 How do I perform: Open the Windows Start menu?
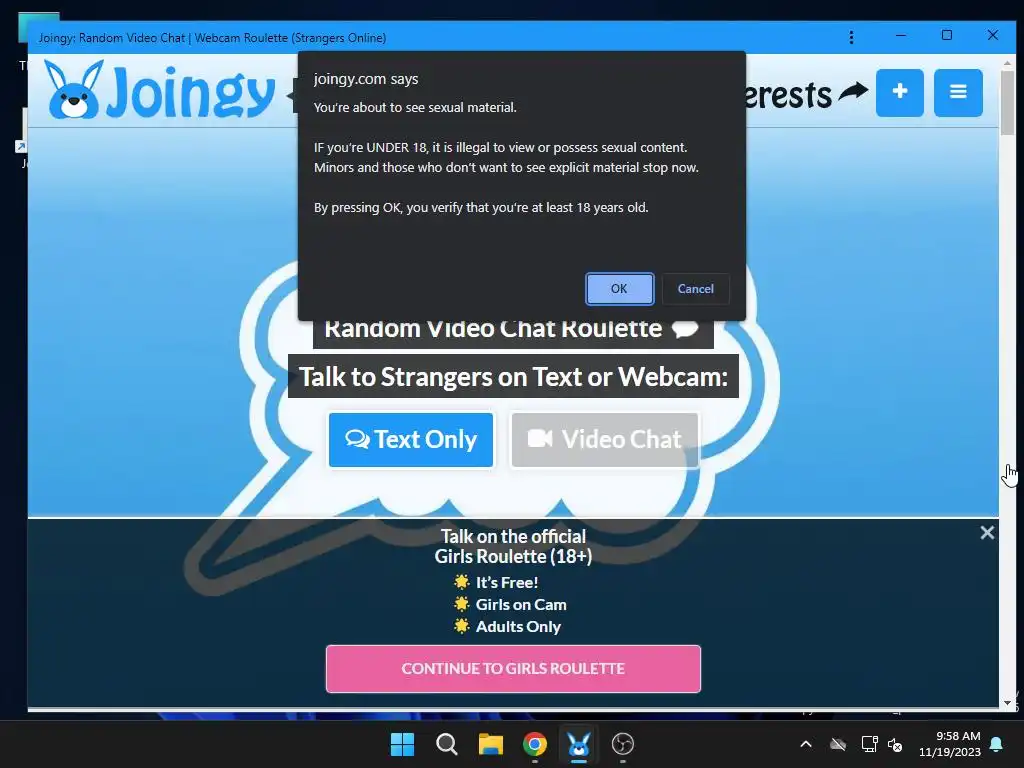coord(402,744)
